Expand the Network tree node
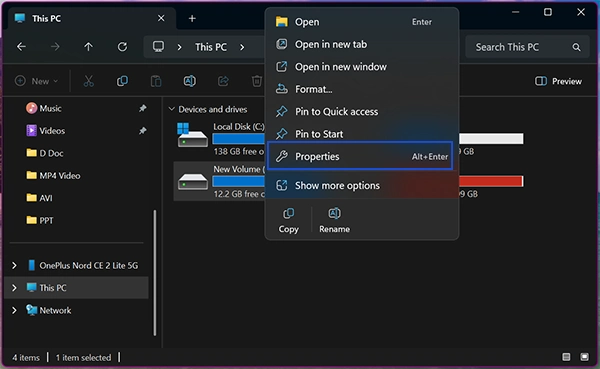 [x=14, y=310]
